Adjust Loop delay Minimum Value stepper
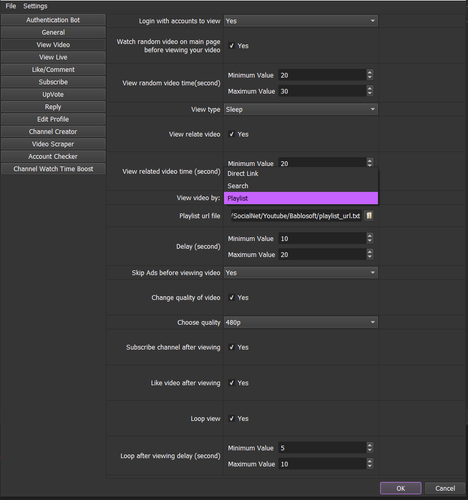Screen dimensions: 468x500 [x=370, y=448]
